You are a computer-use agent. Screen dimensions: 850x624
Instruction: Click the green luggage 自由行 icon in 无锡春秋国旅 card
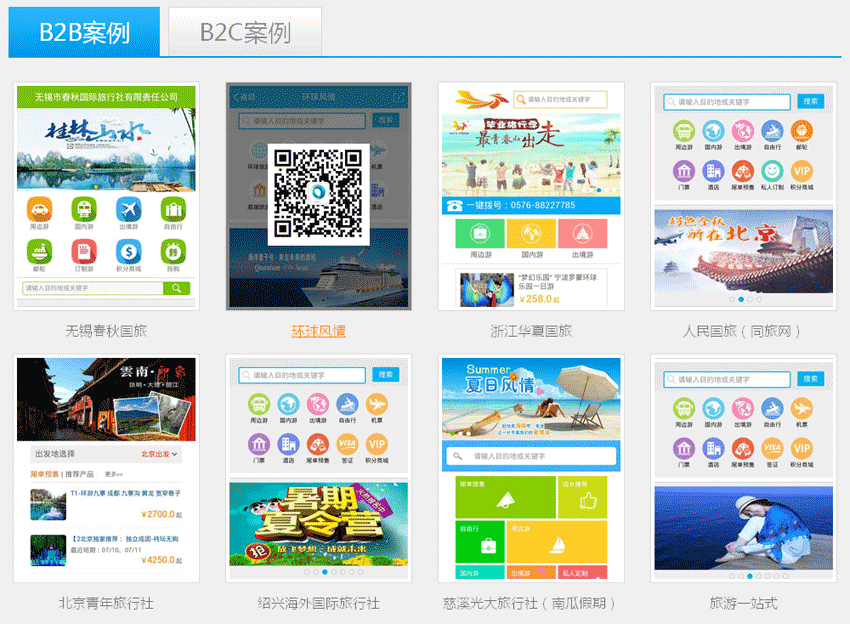pyautogui.click(x=173, y=209)
